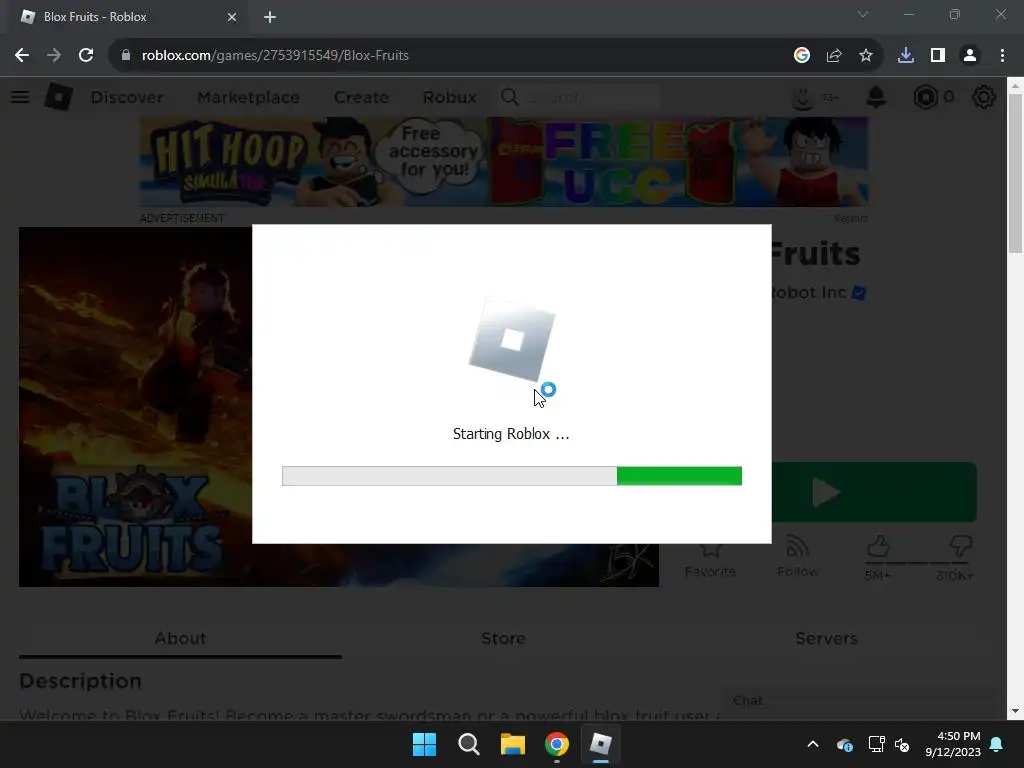The image size is (1024, 768).
Task: Click the Blox Fruits game thumbnail
Action: tap(135, 406)
